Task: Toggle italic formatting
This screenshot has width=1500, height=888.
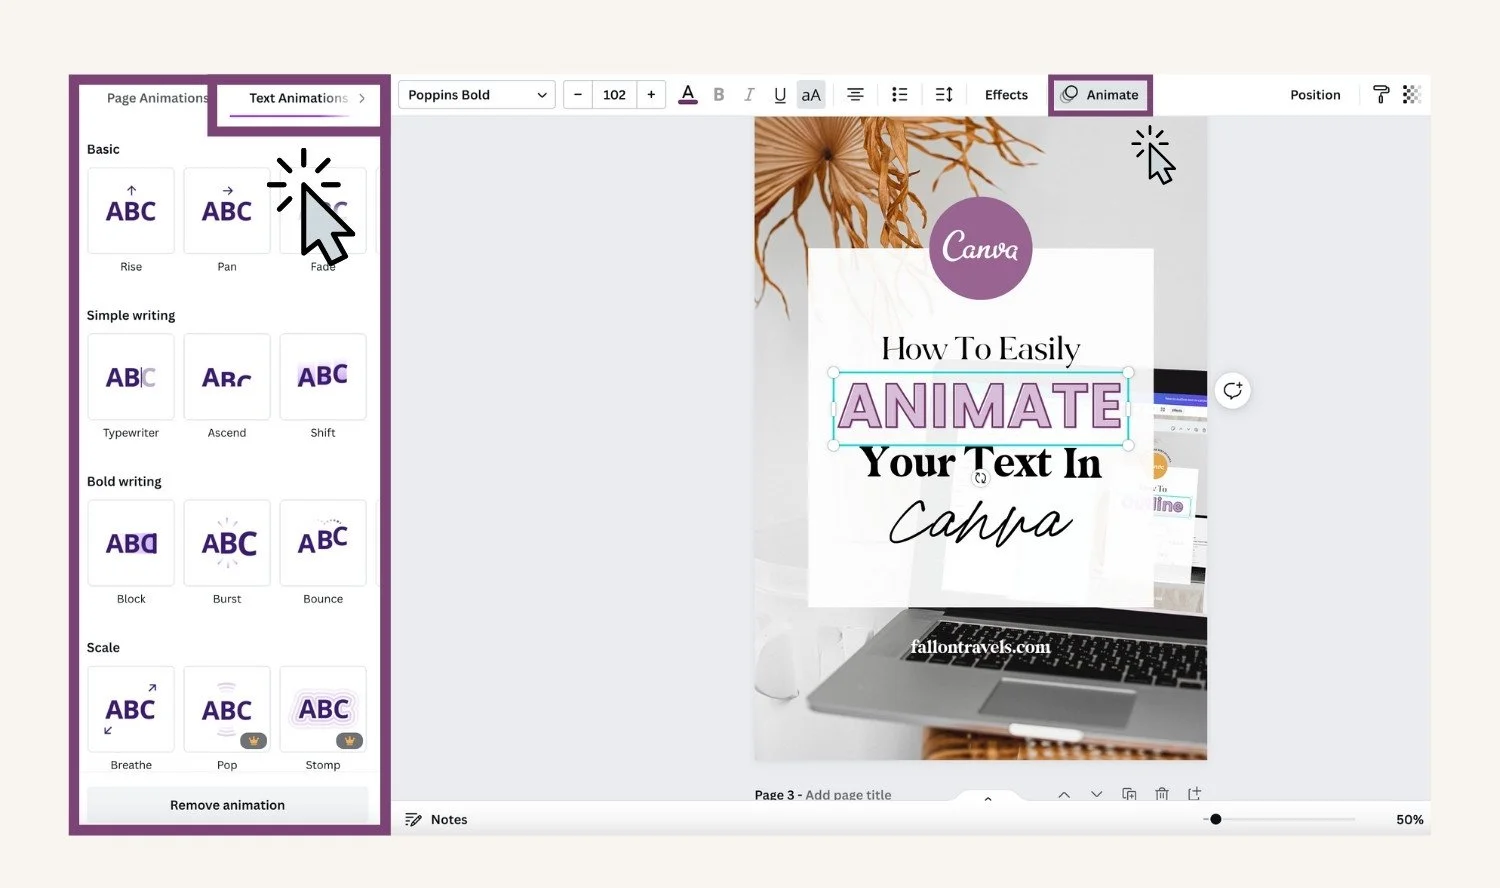Action: 749,95
